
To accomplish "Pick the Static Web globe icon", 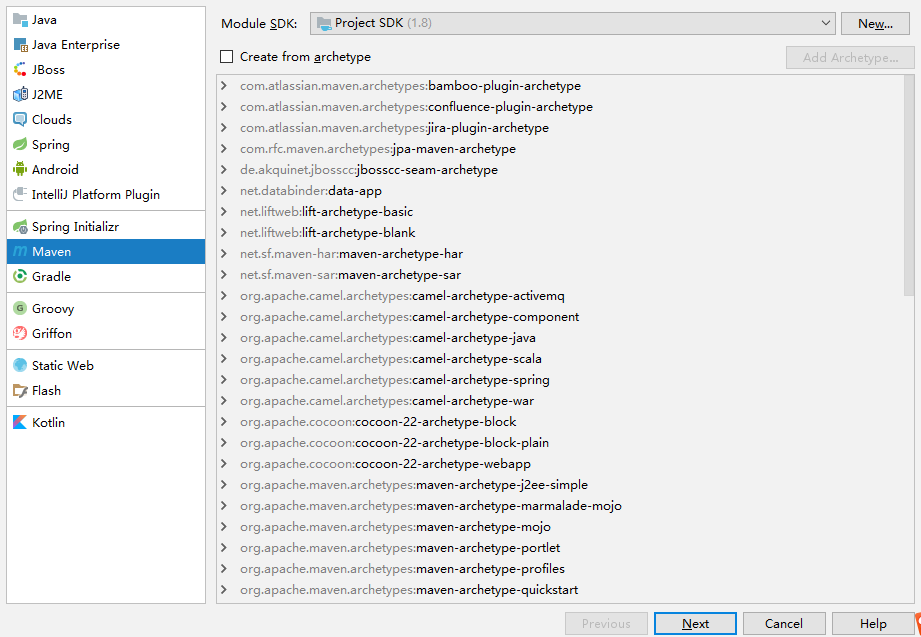I will pos(20,366).
